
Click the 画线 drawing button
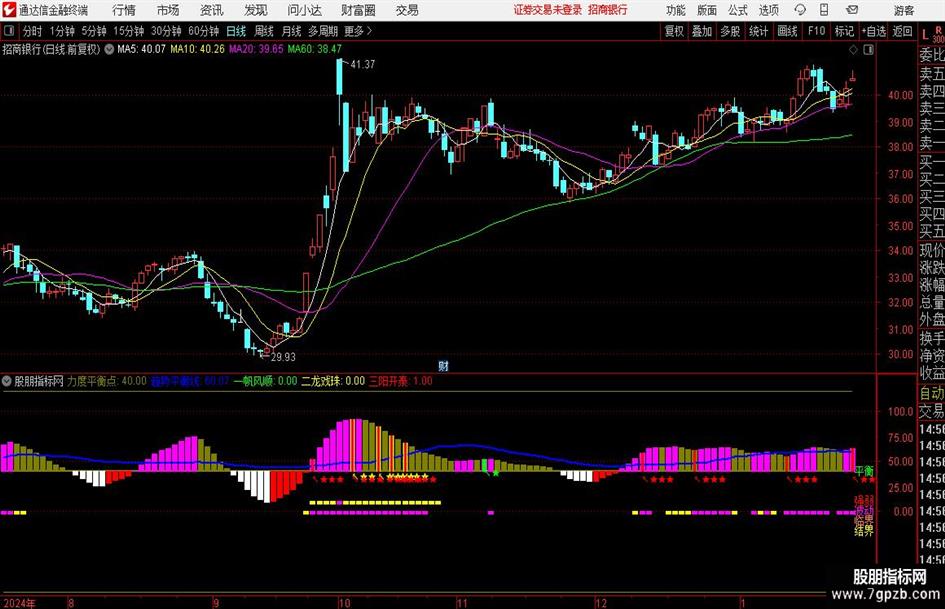[788, 31]
